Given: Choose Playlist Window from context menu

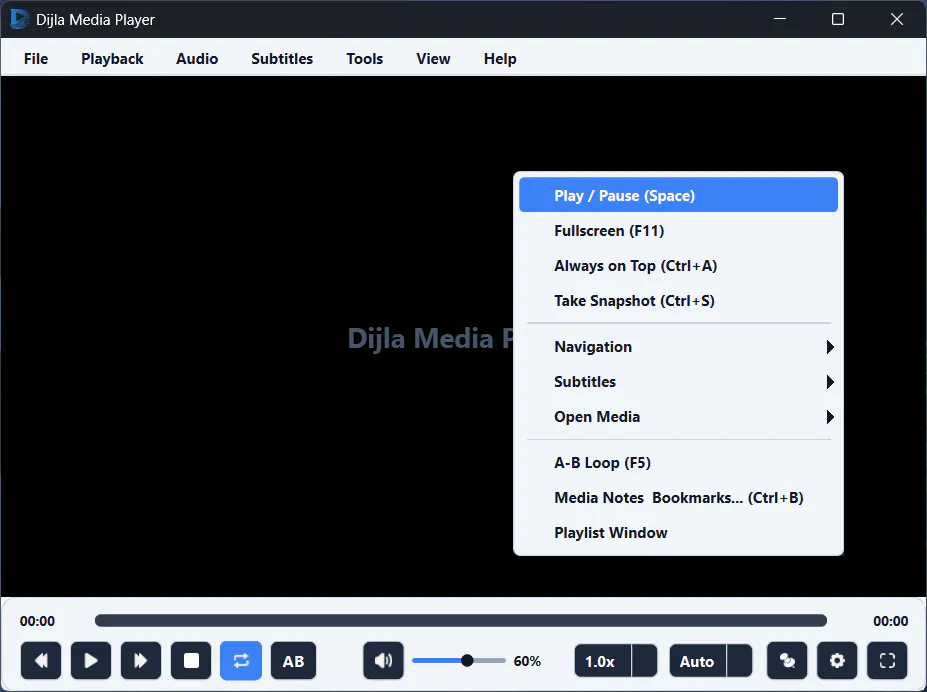Looking at the screenshot, I should pyautogui.click(x=678, y=532).
